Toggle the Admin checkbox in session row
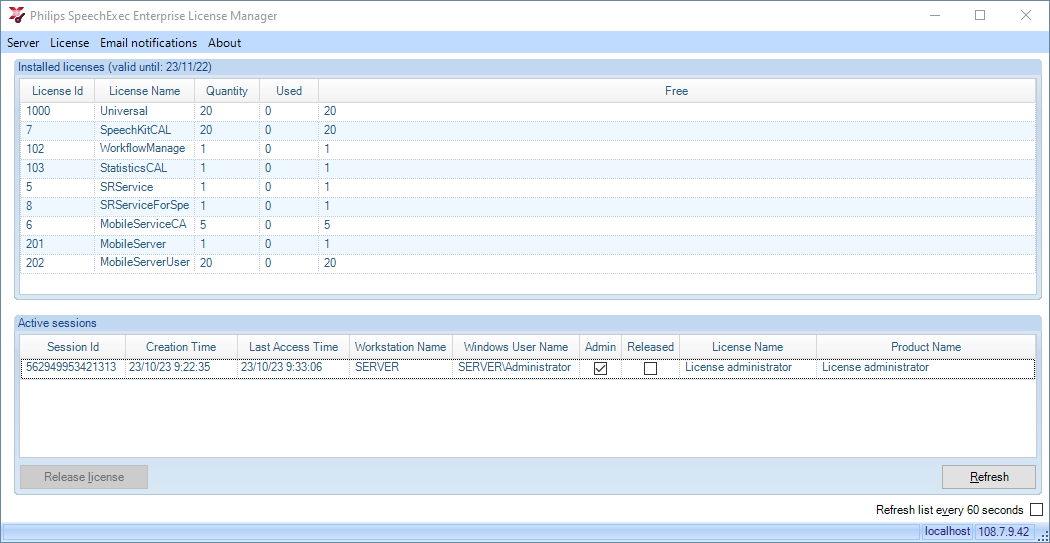Screen dimensions: 1050x543 [601, 368]
